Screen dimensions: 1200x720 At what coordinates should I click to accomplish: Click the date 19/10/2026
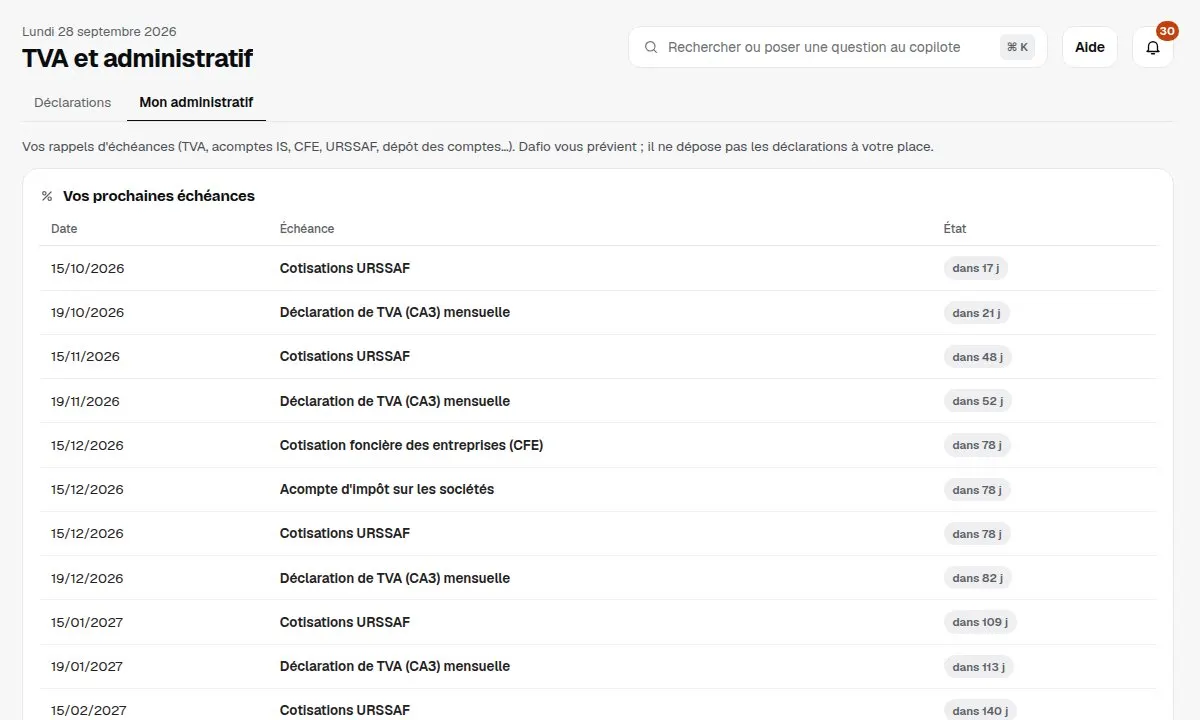coord(88,312)
